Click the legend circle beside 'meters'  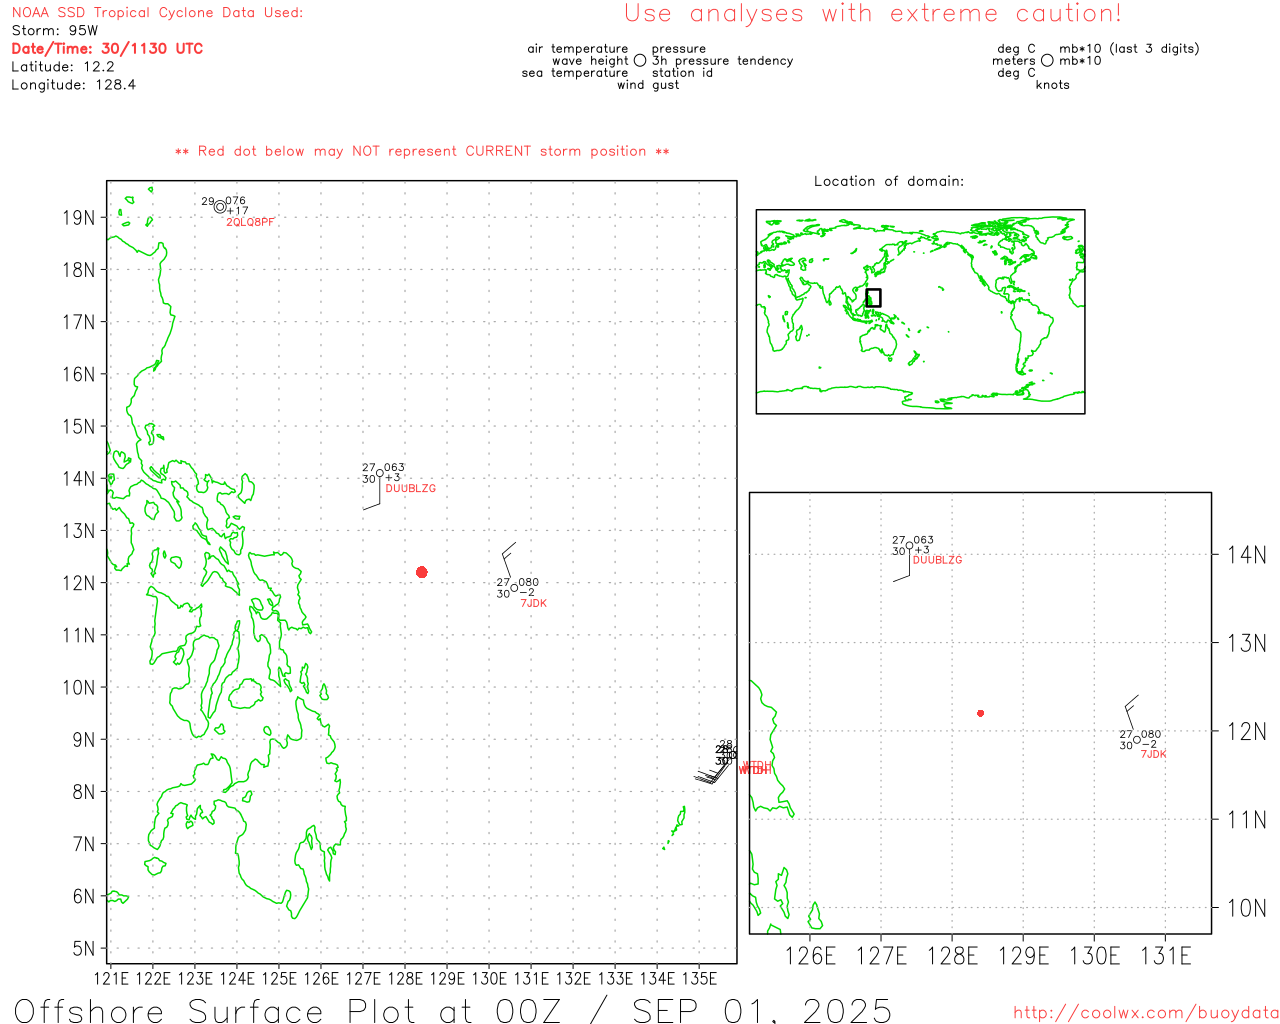[x=1047, y=60]
